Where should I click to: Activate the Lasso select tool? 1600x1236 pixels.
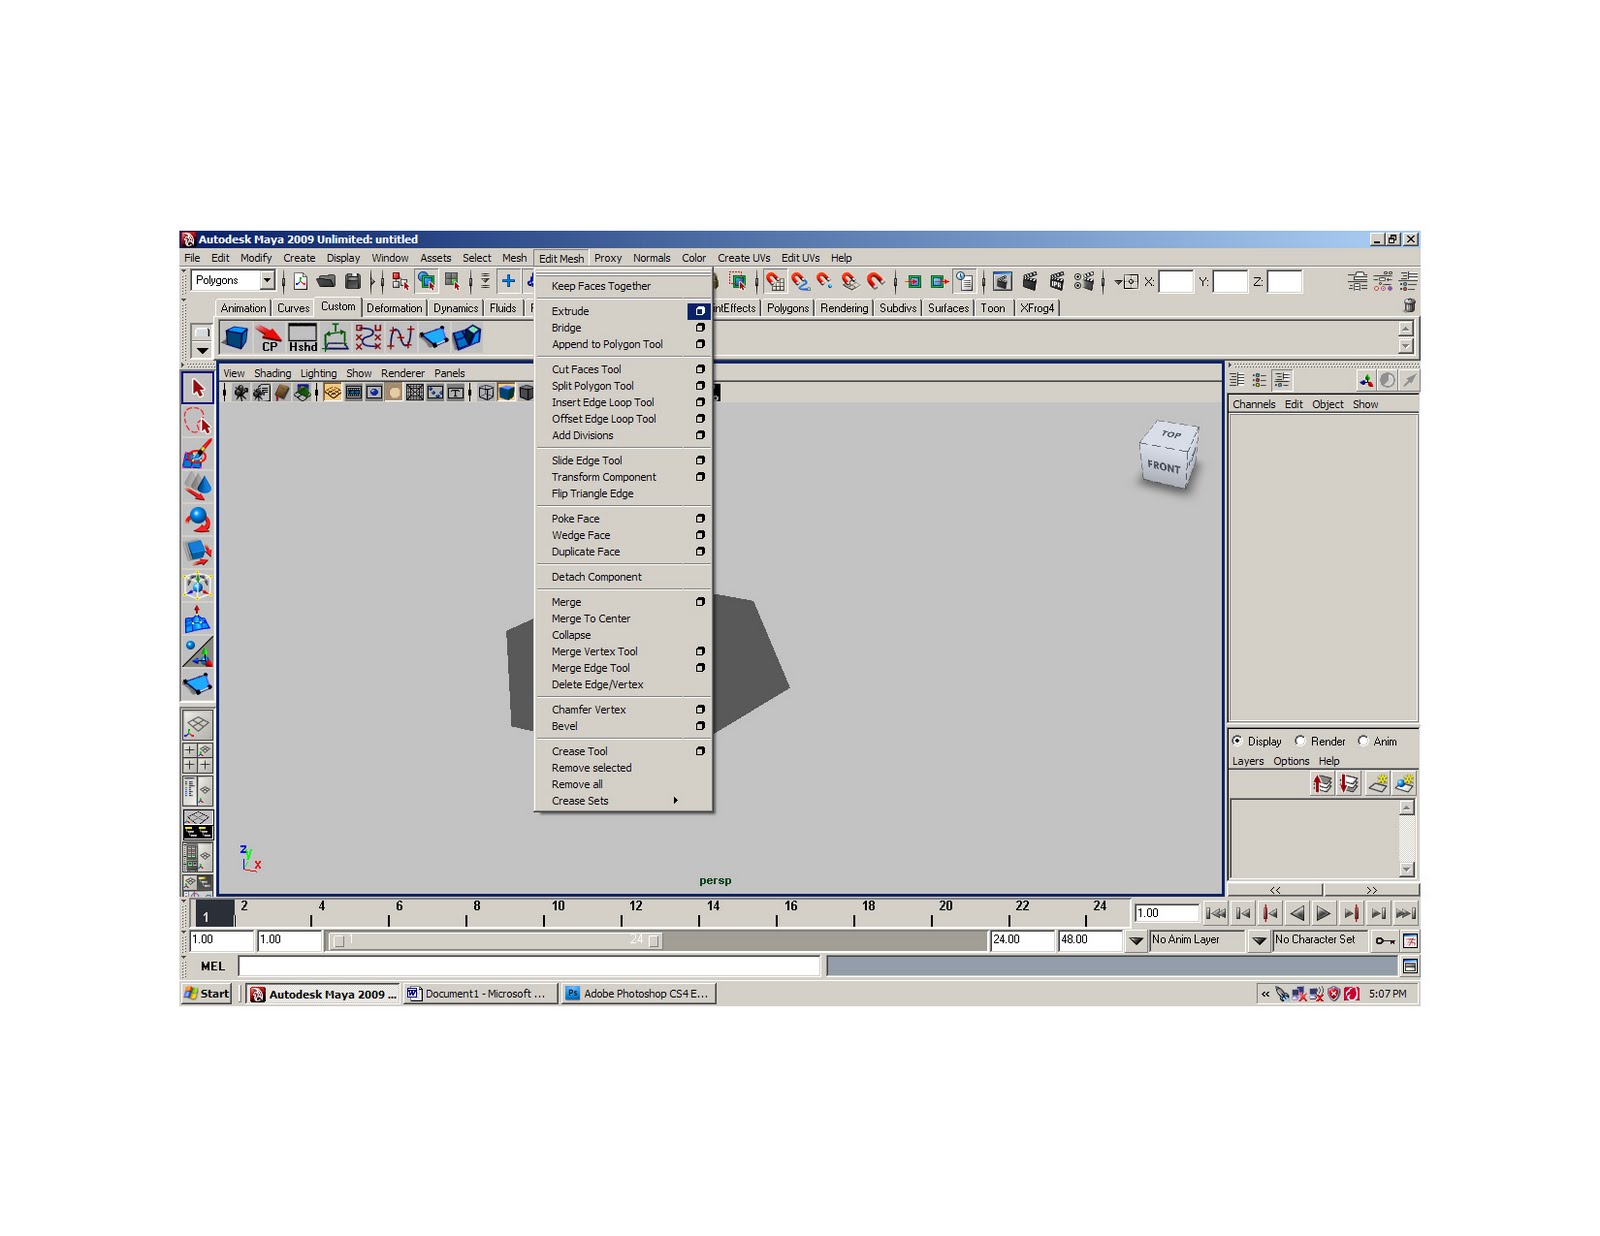197,421
